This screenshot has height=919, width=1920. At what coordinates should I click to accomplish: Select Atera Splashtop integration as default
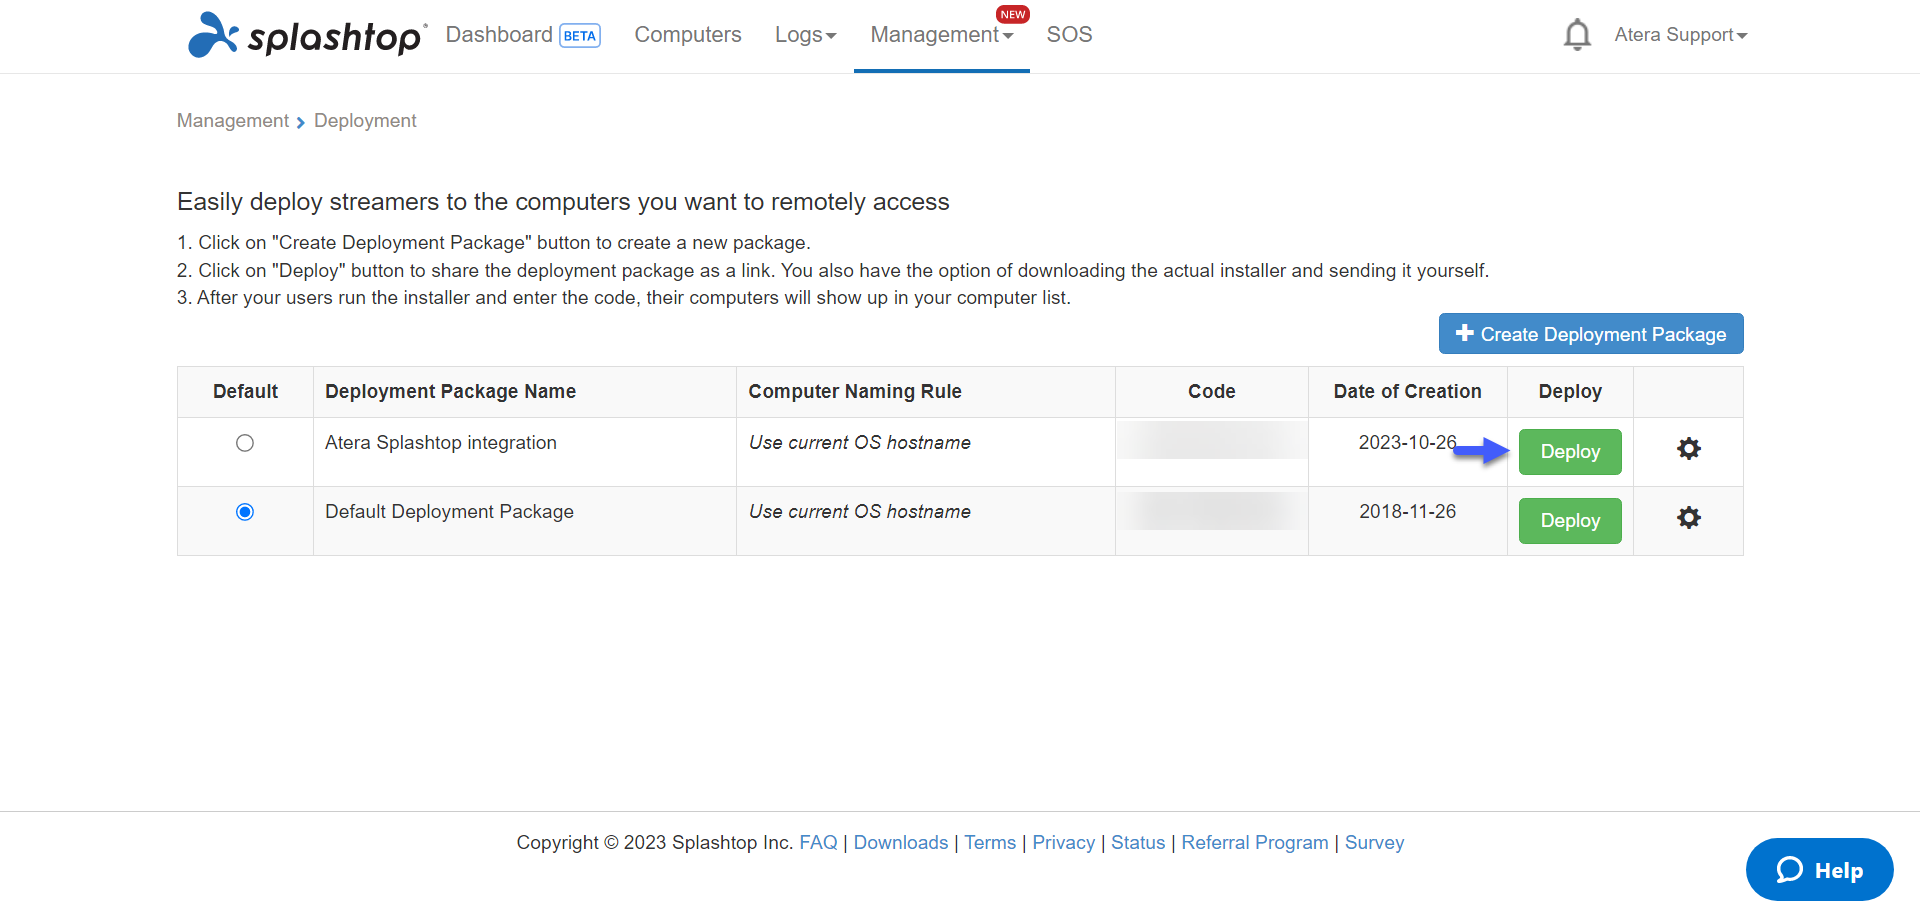click(245, 443)
